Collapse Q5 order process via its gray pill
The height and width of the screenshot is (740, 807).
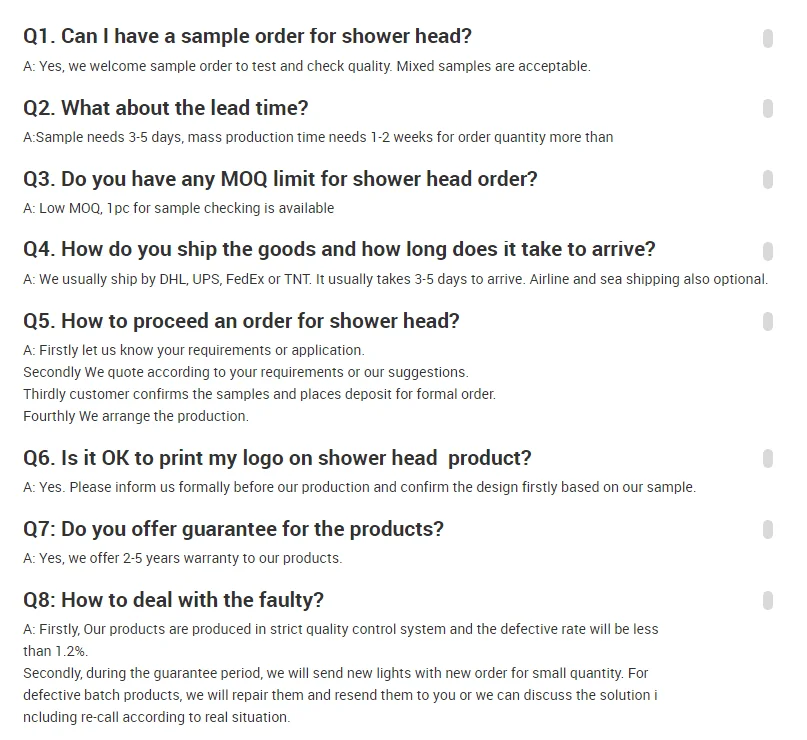[x=768, y=321]
